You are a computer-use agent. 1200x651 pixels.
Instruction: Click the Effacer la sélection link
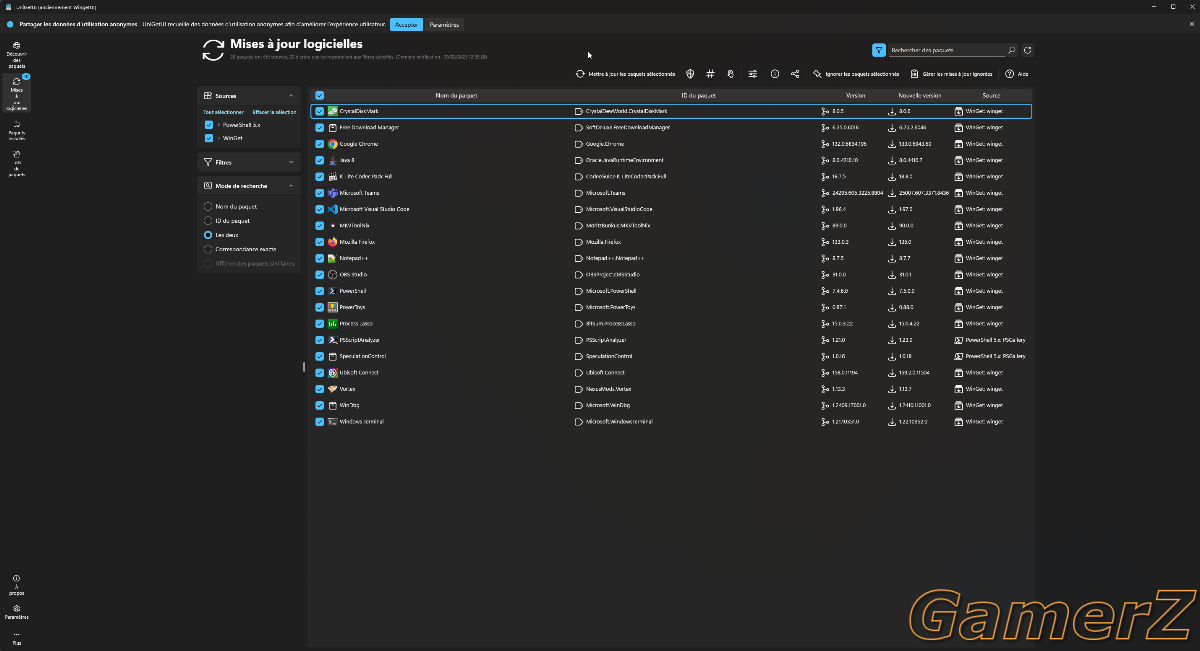point(274,112)
